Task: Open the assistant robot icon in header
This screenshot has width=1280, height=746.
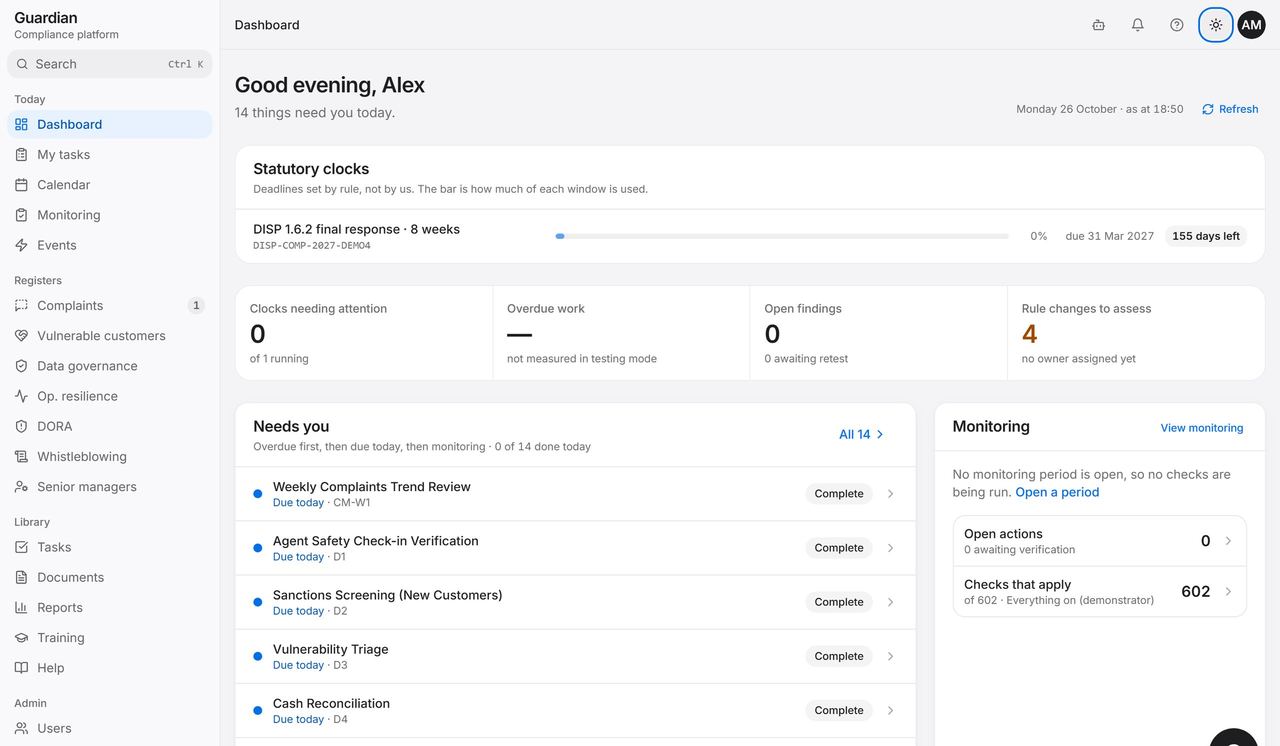Action: (x=1098, y=25)
